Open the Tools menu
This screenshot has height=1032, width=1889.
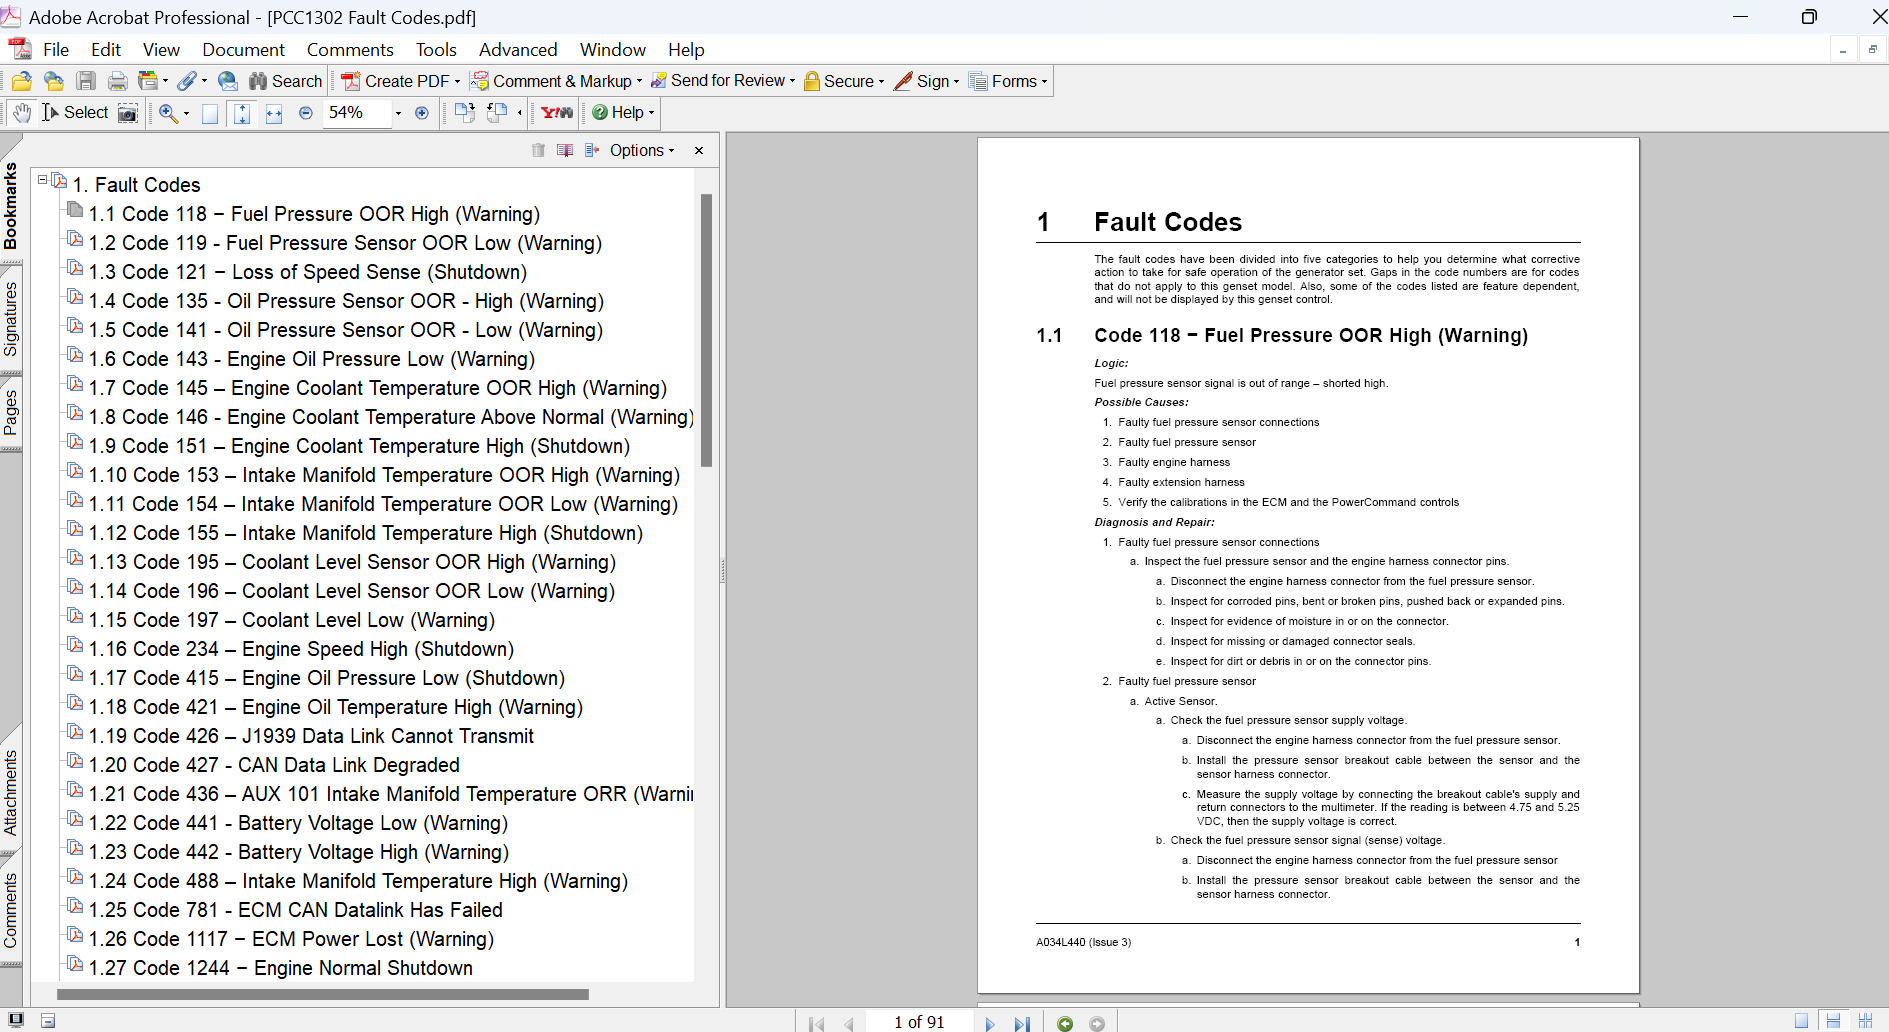(x=436, y=50)
